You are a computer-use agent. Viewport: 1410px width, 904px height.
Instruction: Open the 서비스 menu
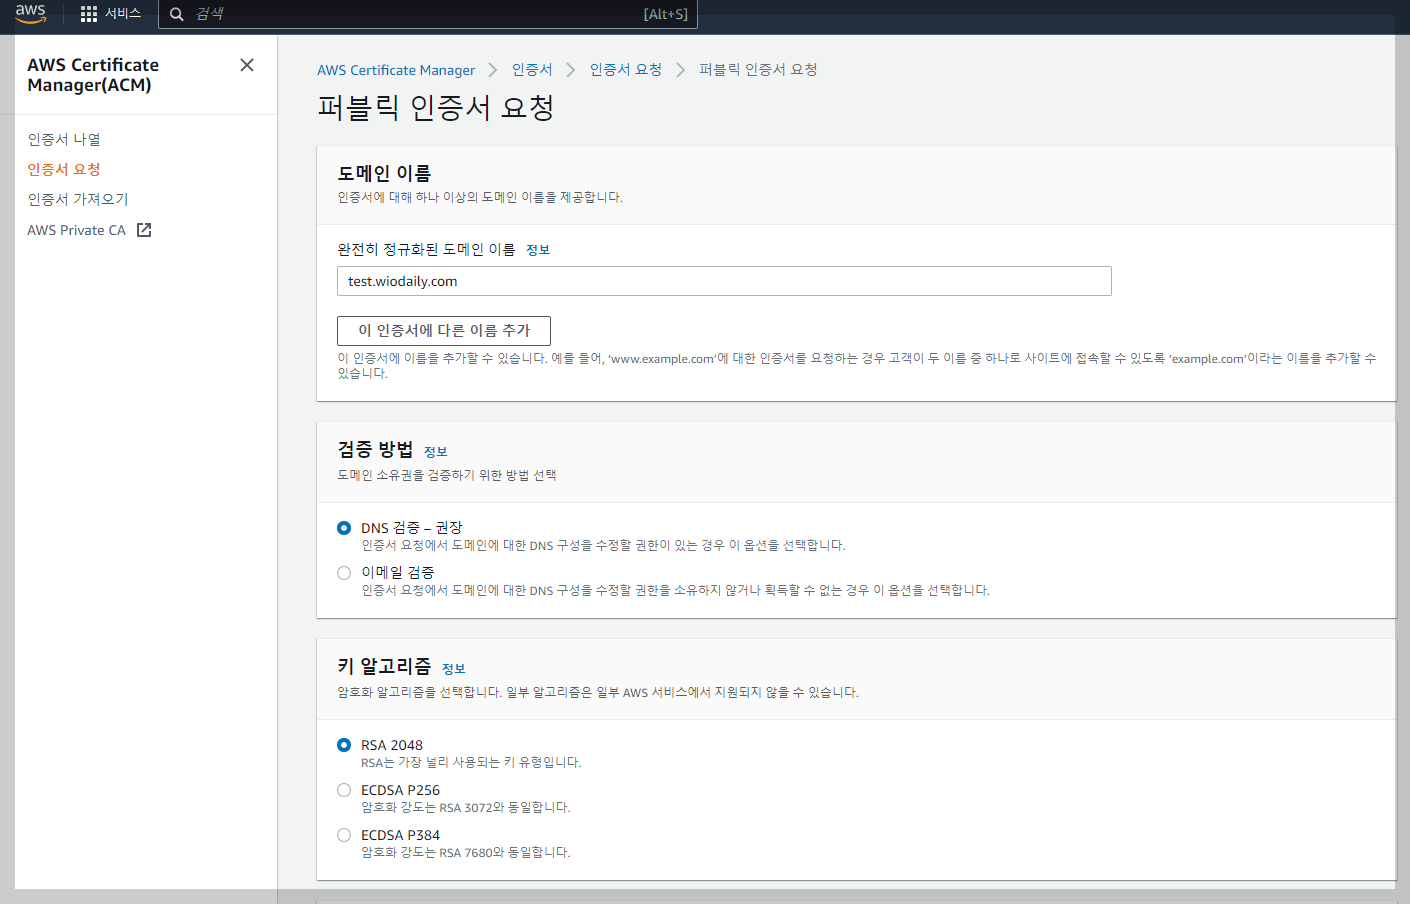[123, 14]
